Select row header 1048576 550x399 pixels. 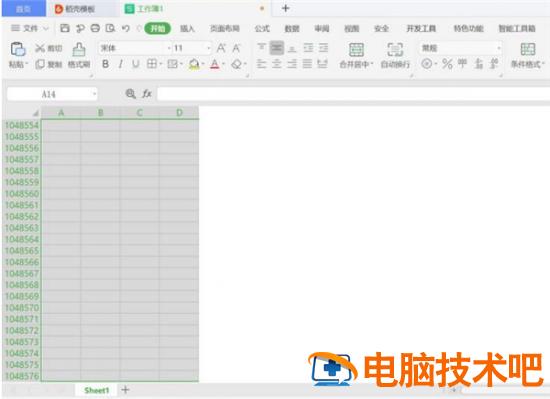22,376
